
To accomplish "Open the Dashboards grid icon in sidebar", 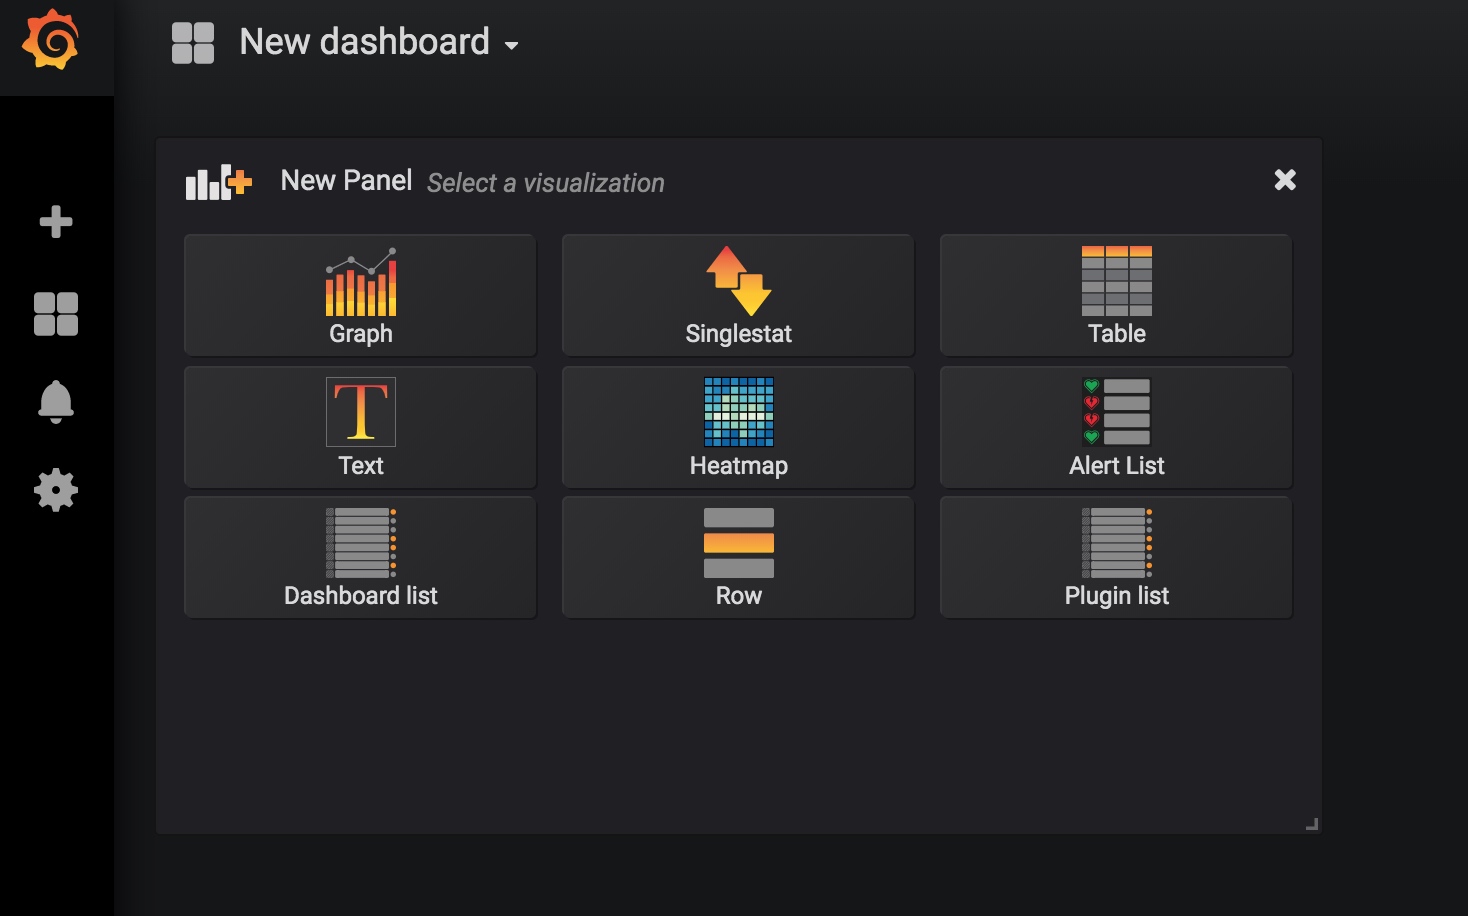I will (x=56, y=313).
